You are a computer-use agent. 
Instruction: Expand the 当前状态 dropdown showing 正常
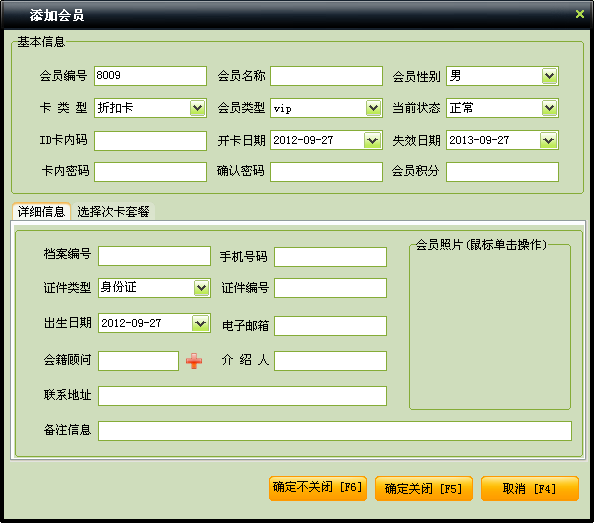[x=549, y=108]
